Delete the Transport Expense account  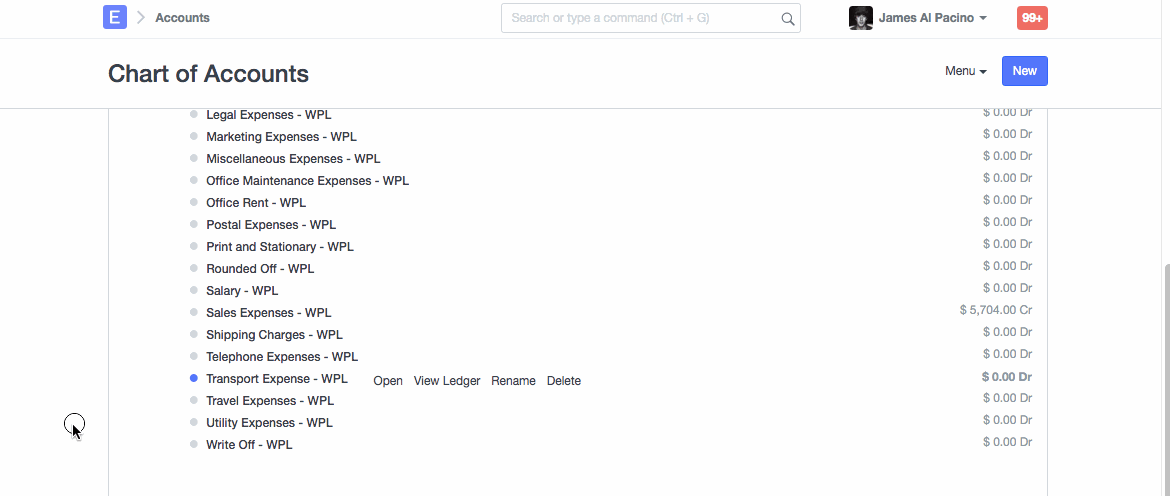[563, 381]
